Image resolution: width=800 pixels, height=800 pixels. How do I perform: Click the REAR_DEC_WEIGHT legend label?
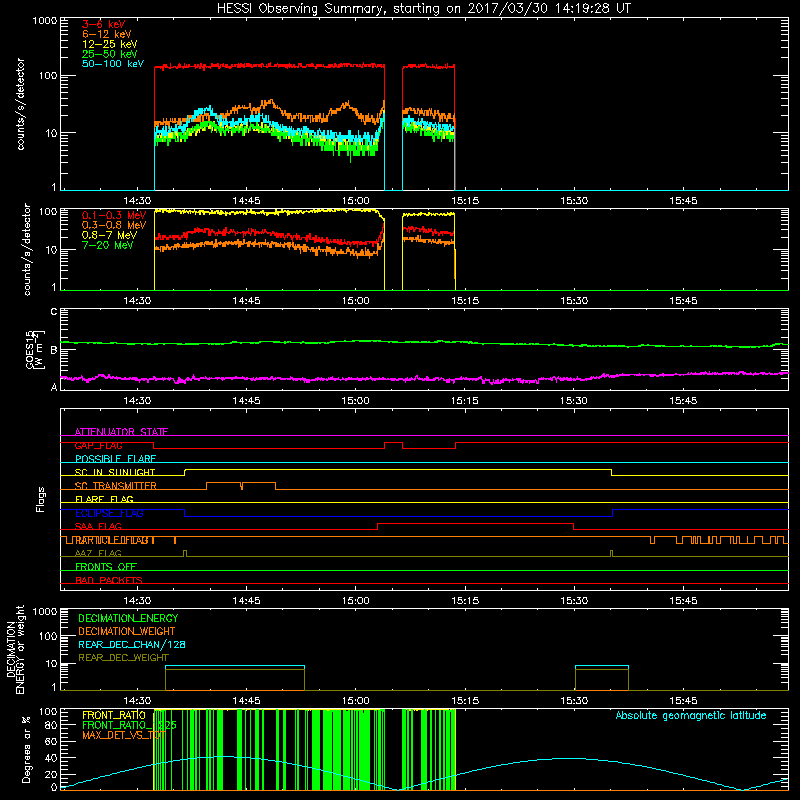click(x=123, y=658)
